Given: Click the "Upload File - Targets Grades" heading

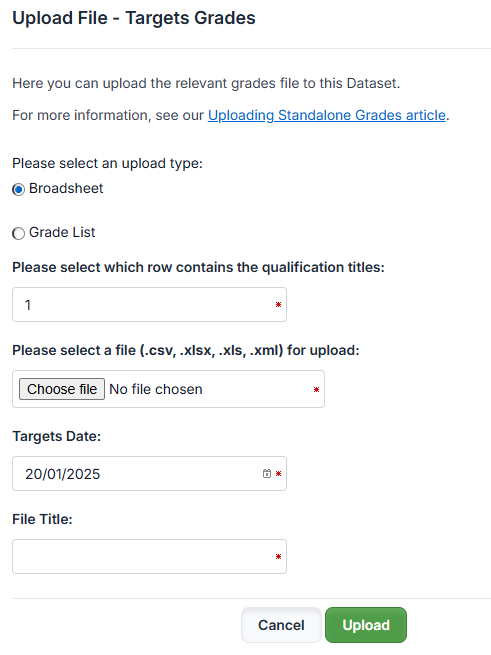Looking at the screenshot, I should point(134,18).
